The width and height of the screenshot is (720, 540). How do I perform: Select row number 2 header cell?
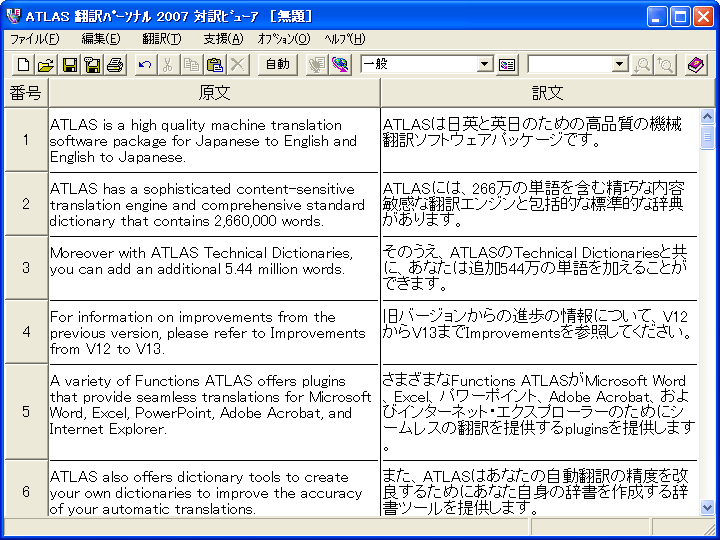coord(26,204)
